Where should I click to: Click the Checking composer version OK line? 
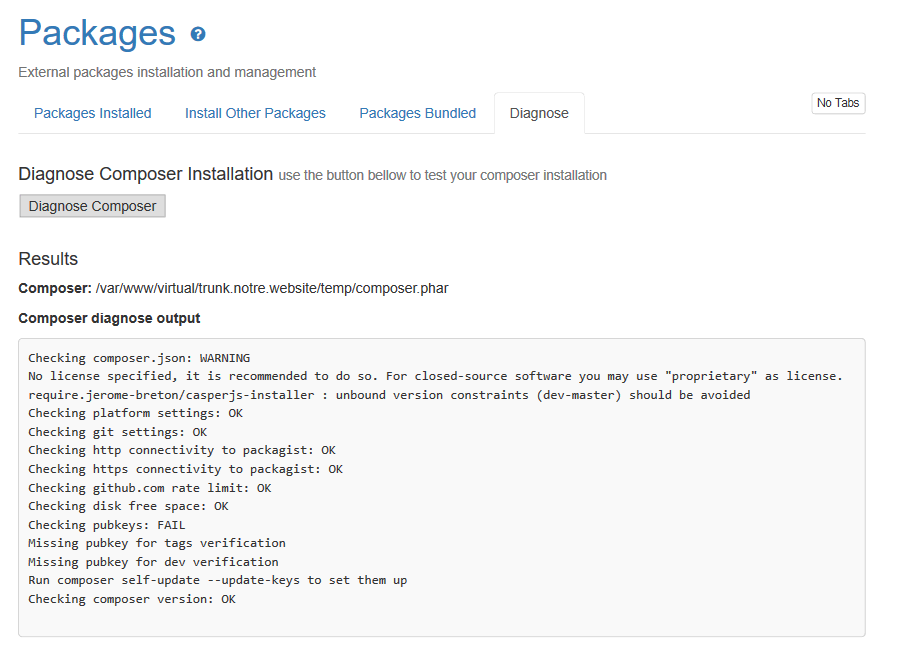(131, 599)
